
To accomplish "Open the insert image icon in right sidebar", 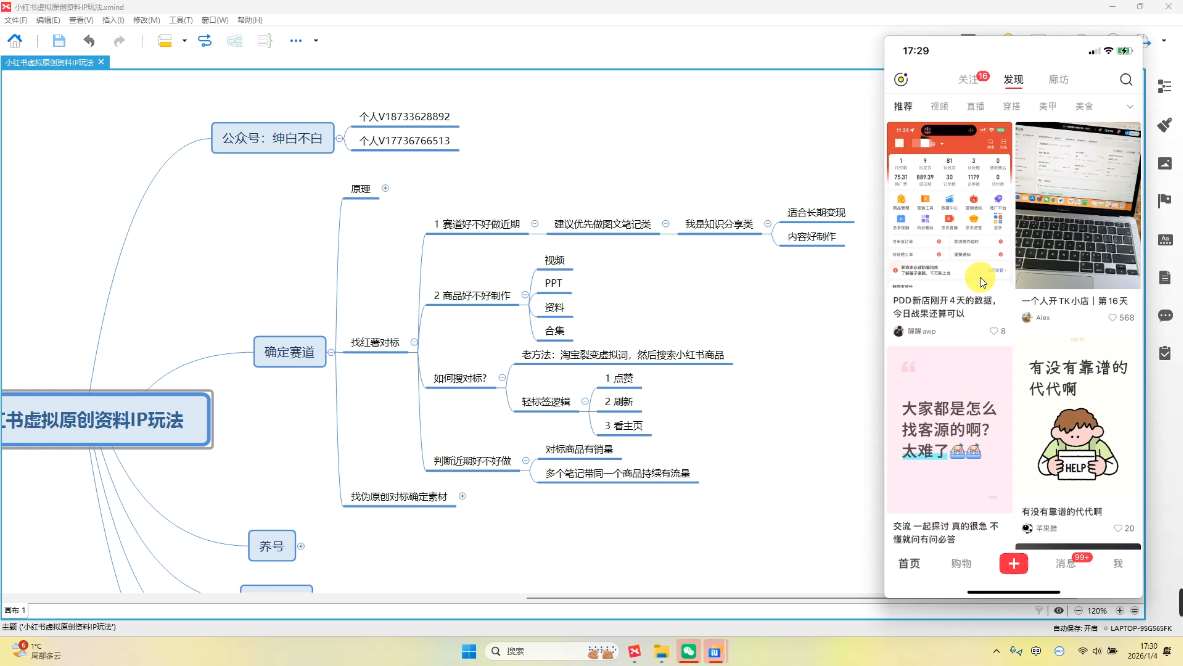I will click(1163, 160).
